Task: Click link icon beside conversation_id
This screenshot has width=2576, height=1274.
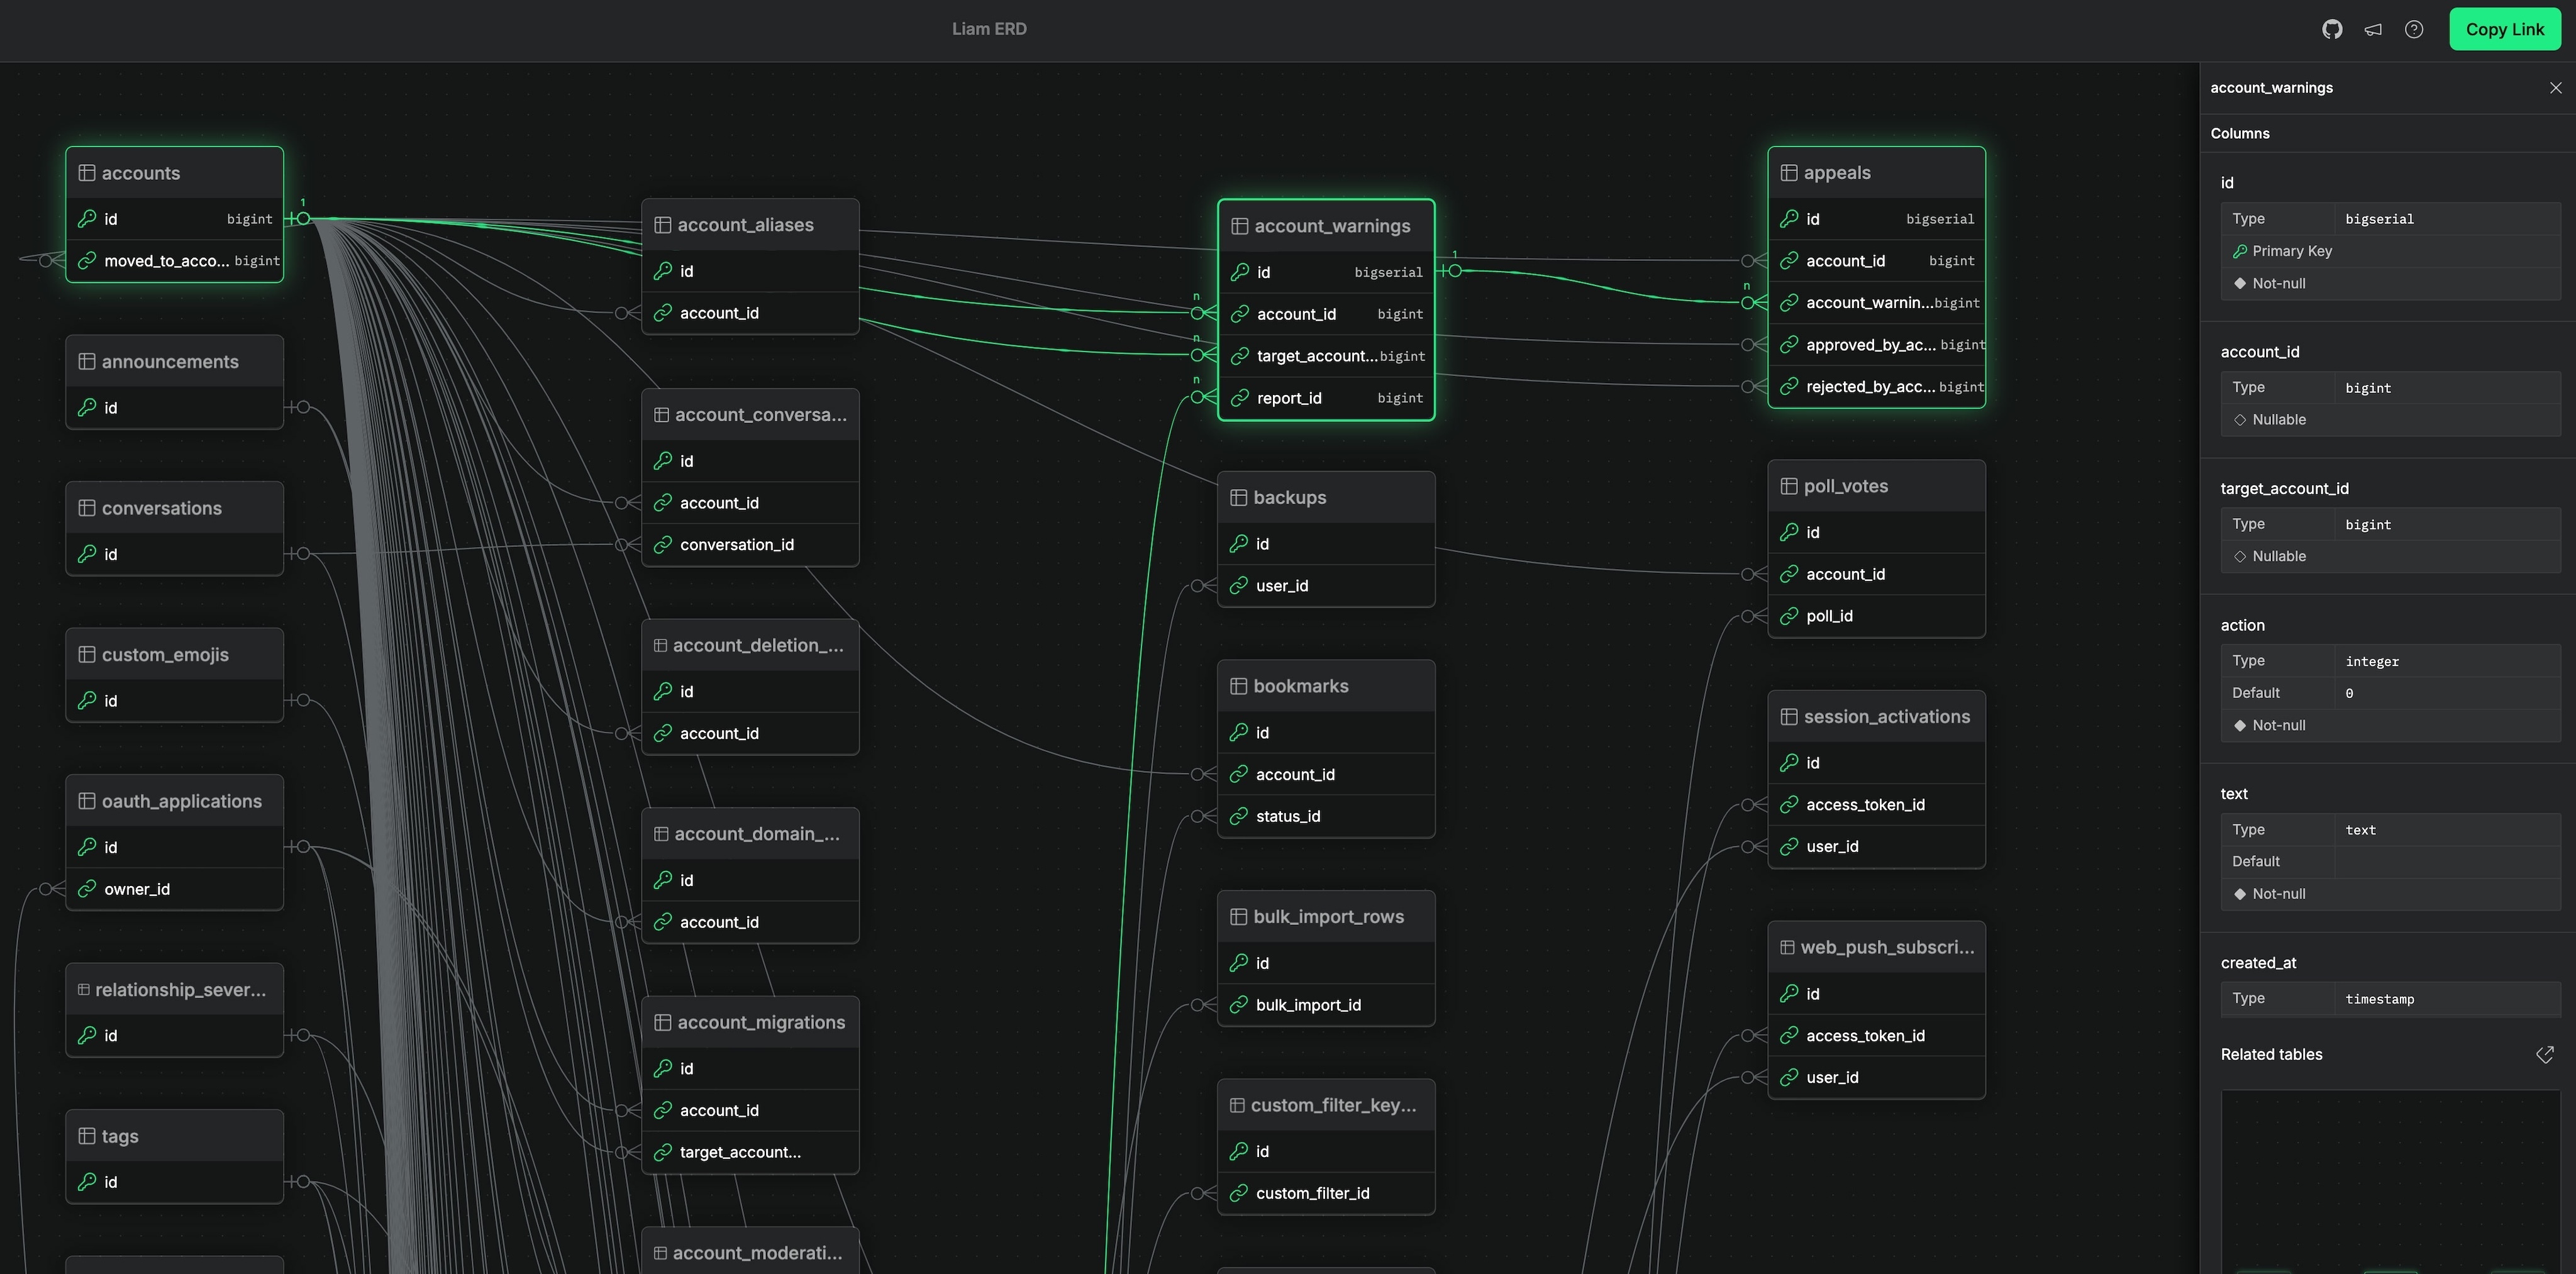Action: 662,544
